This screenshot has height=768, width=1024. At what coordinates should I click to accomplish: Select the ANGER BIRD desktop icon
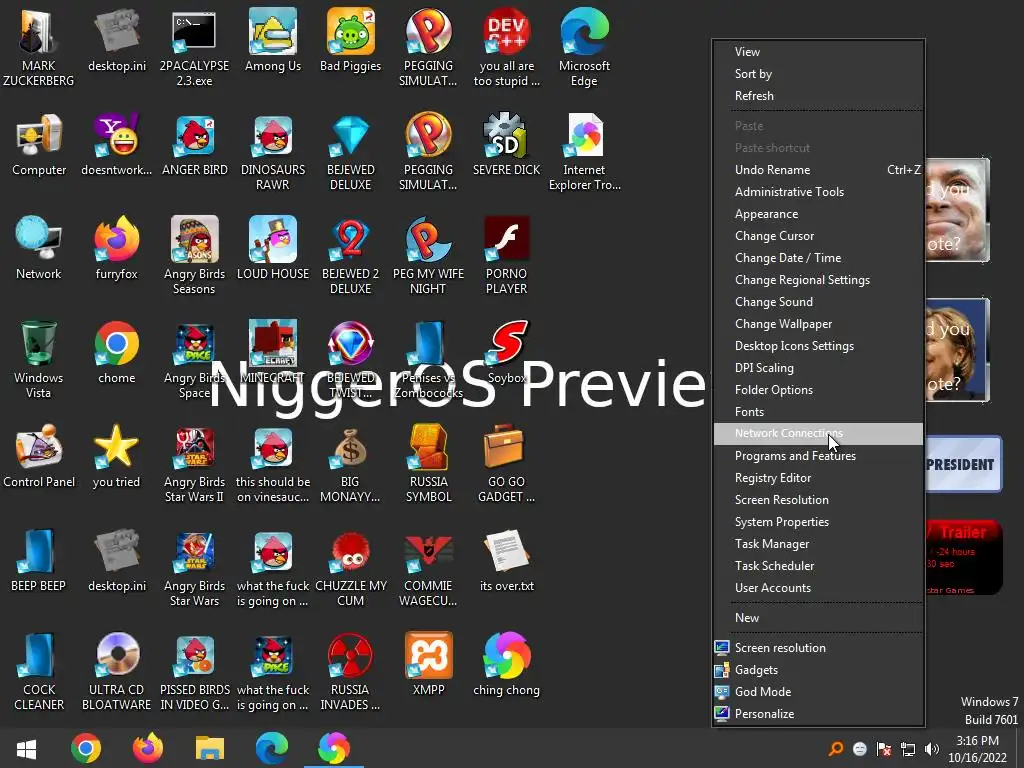[x=194, y=145]
